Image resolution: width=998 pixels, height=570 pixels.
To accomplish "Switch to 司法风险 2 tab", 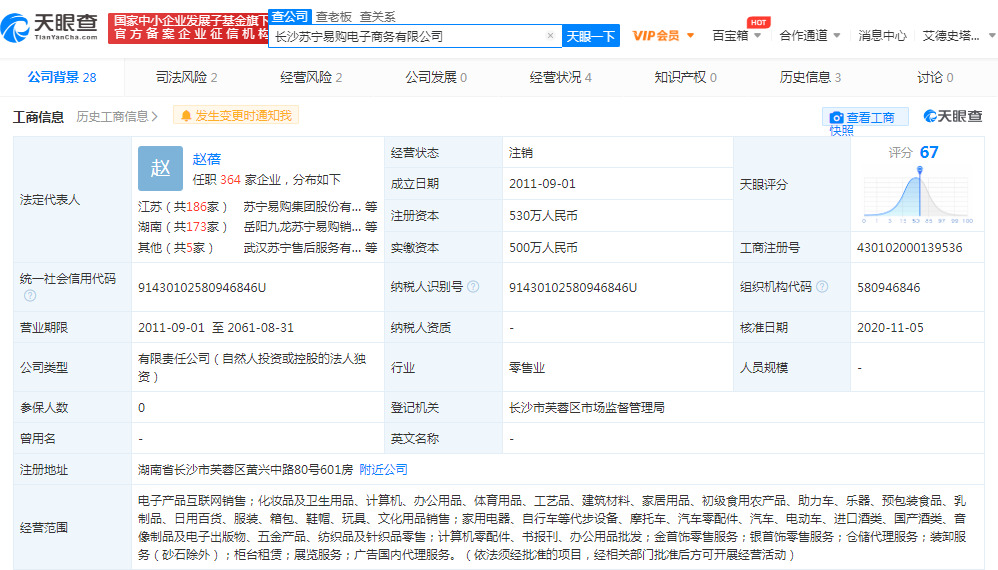I will 186,78.
